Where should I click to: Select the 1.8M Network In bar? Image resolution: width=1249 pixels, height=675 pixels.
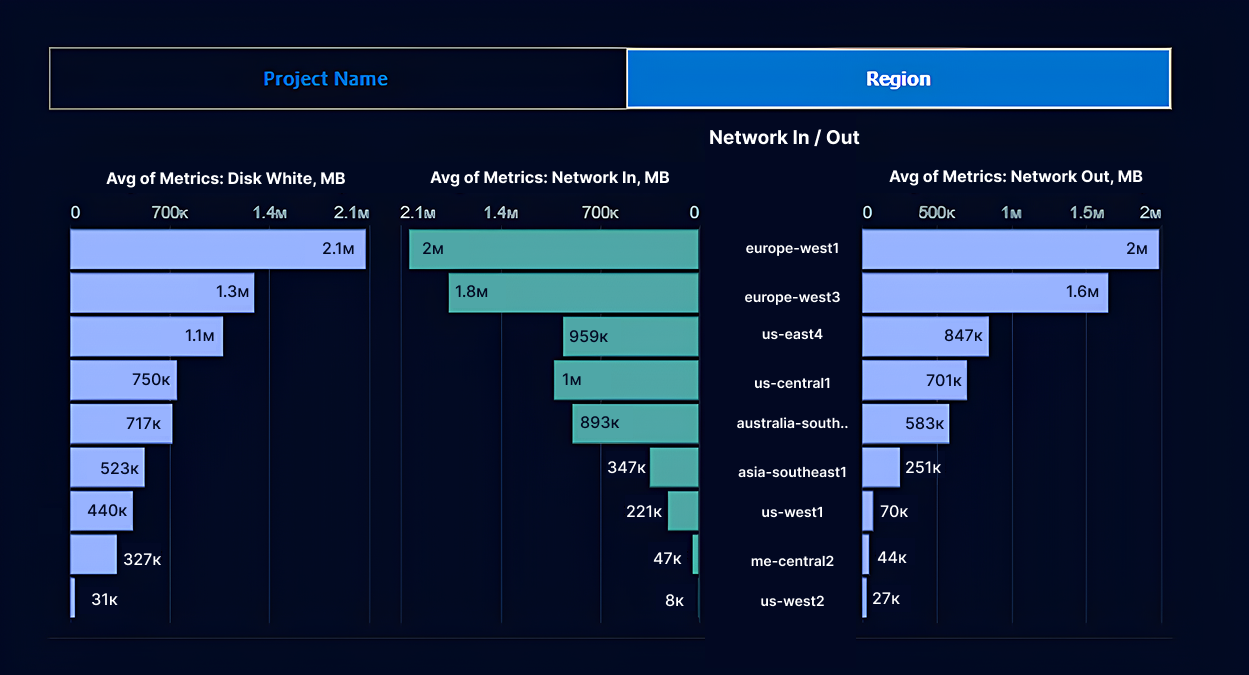point(572,292)
